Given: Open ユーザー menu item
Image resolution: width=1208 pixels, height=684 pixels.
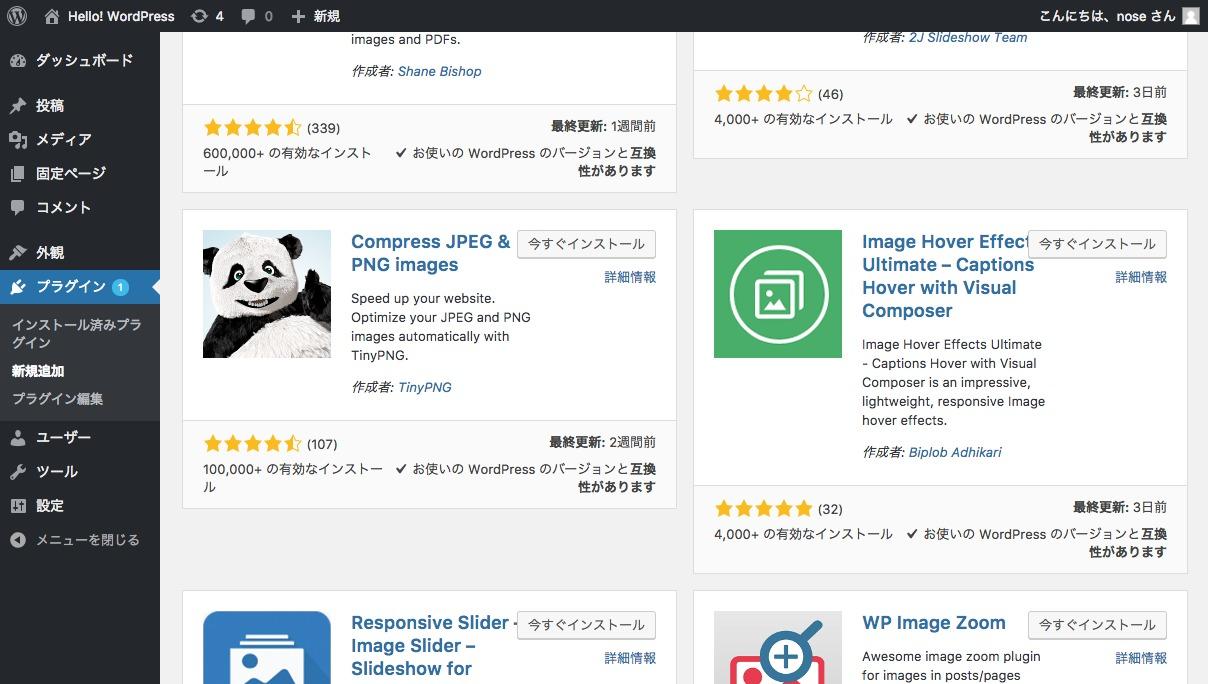Looking at the screenshot, I should point(64,438).
